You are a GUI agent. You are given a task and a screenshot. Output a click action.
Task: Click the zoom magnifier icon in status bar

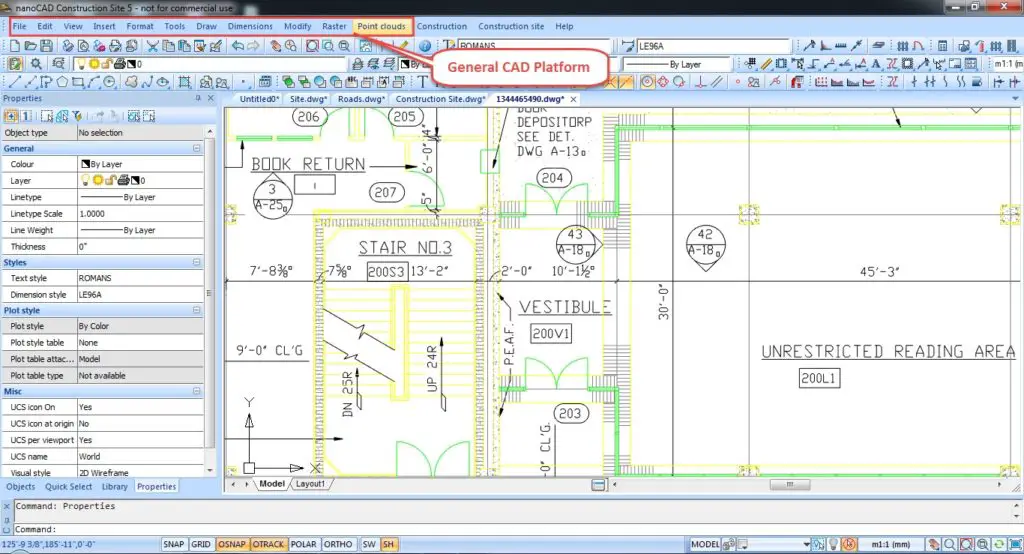950,544
